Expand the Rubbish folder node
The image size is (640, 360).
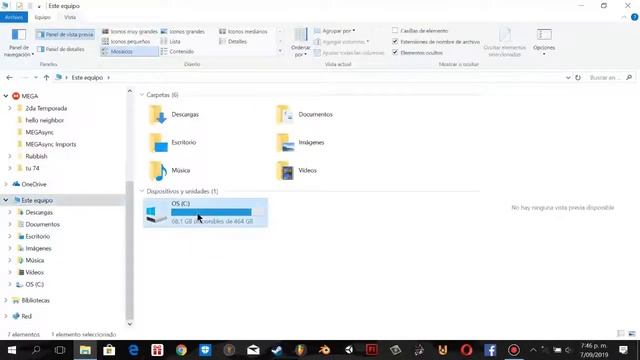10,156
